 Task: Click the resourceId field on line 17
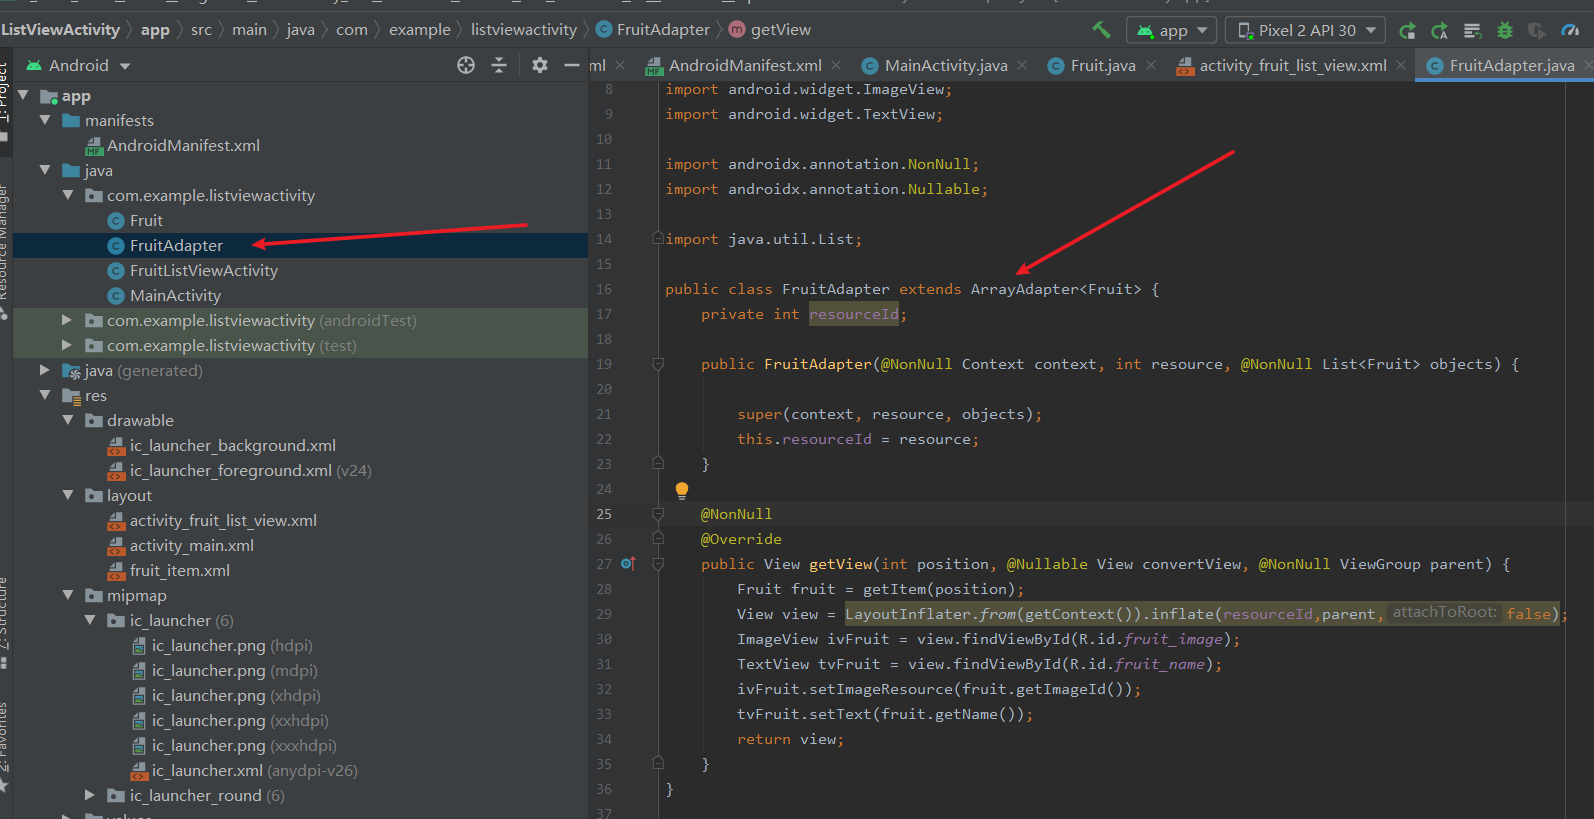click(x=853, y=314)
